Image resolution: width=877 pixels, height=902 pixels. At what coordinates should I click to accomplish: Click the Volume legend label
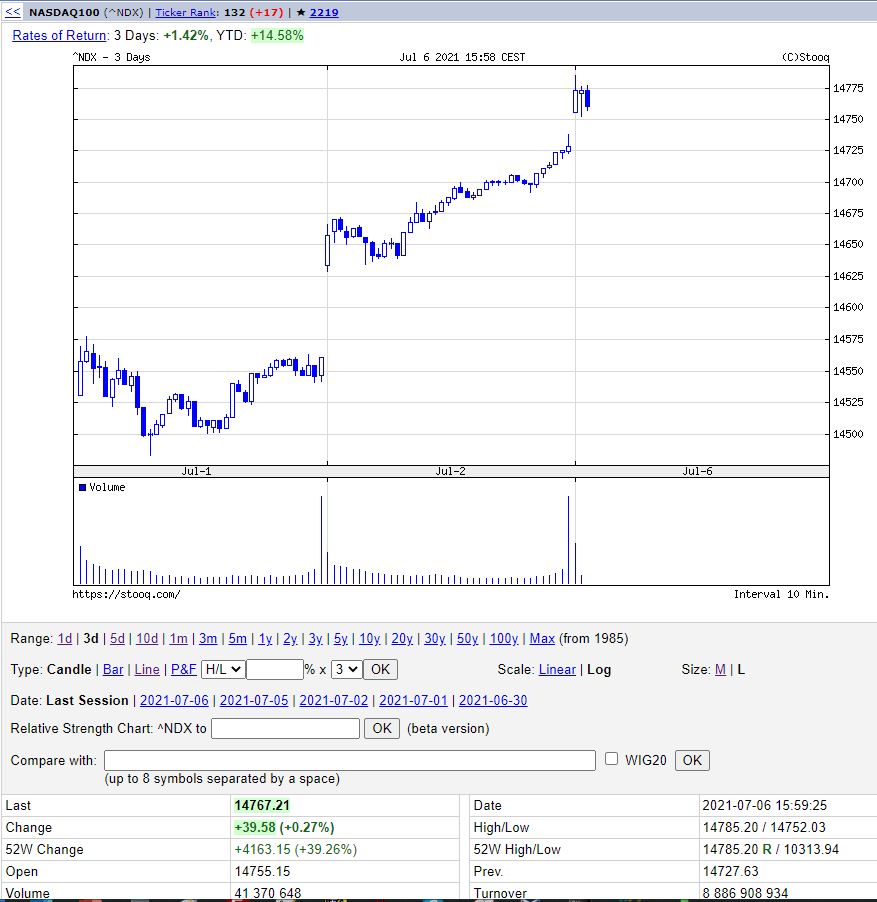(107, 487)
